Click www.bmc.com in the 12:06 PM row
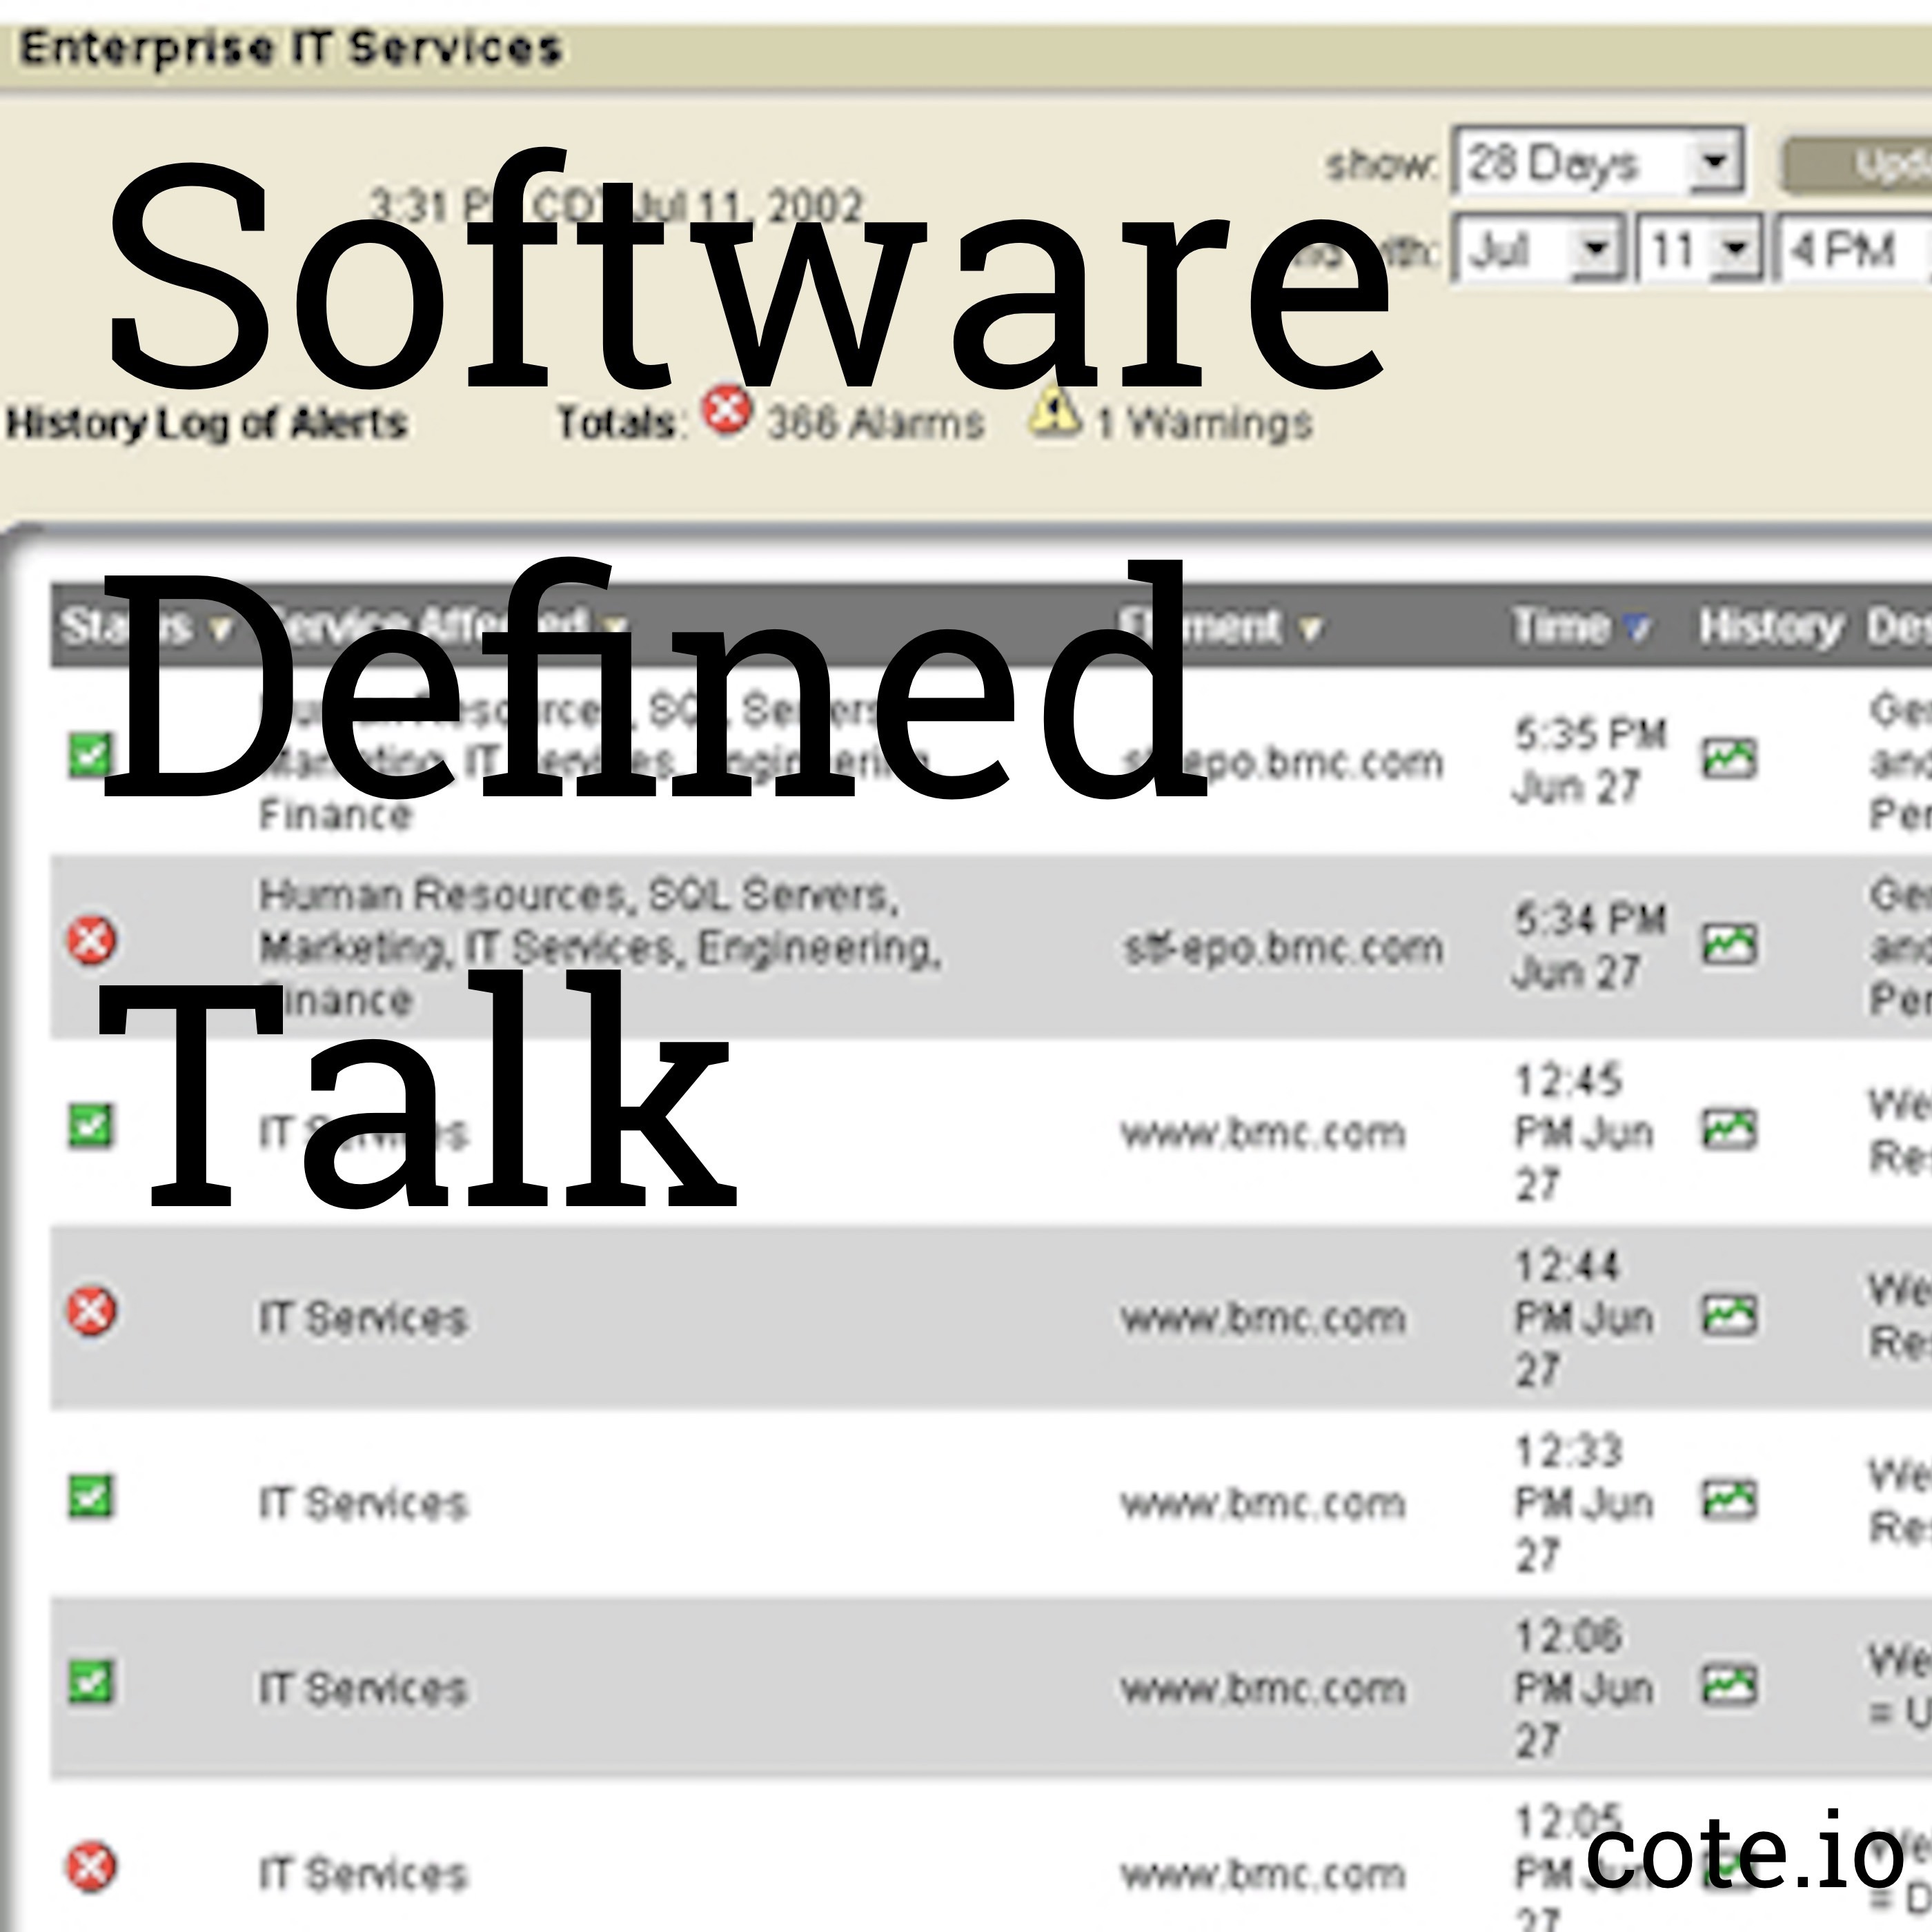Image resolution: width=1932 pixels, height=1932 pixels. [x=1263, y=1688]
